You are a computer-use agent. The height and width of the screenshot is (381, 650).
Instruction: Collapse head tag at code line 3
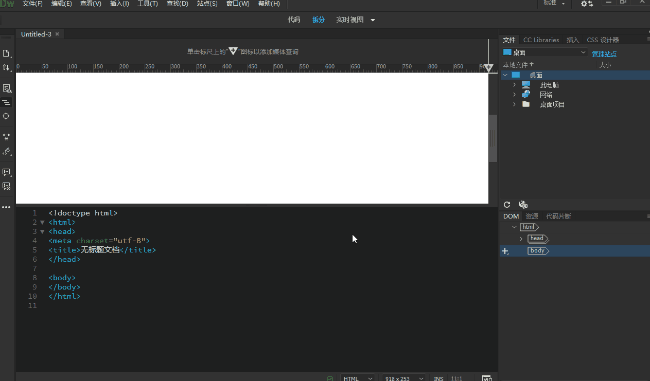click(x=42, y=232)
